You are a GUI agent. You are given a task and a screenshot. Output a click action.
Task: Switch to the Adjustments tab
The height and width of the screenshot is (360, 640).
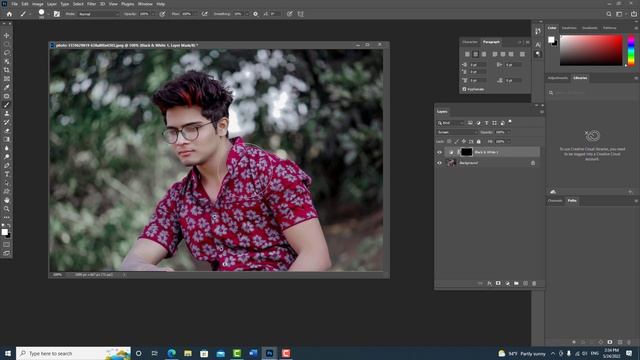coord(558,78)
